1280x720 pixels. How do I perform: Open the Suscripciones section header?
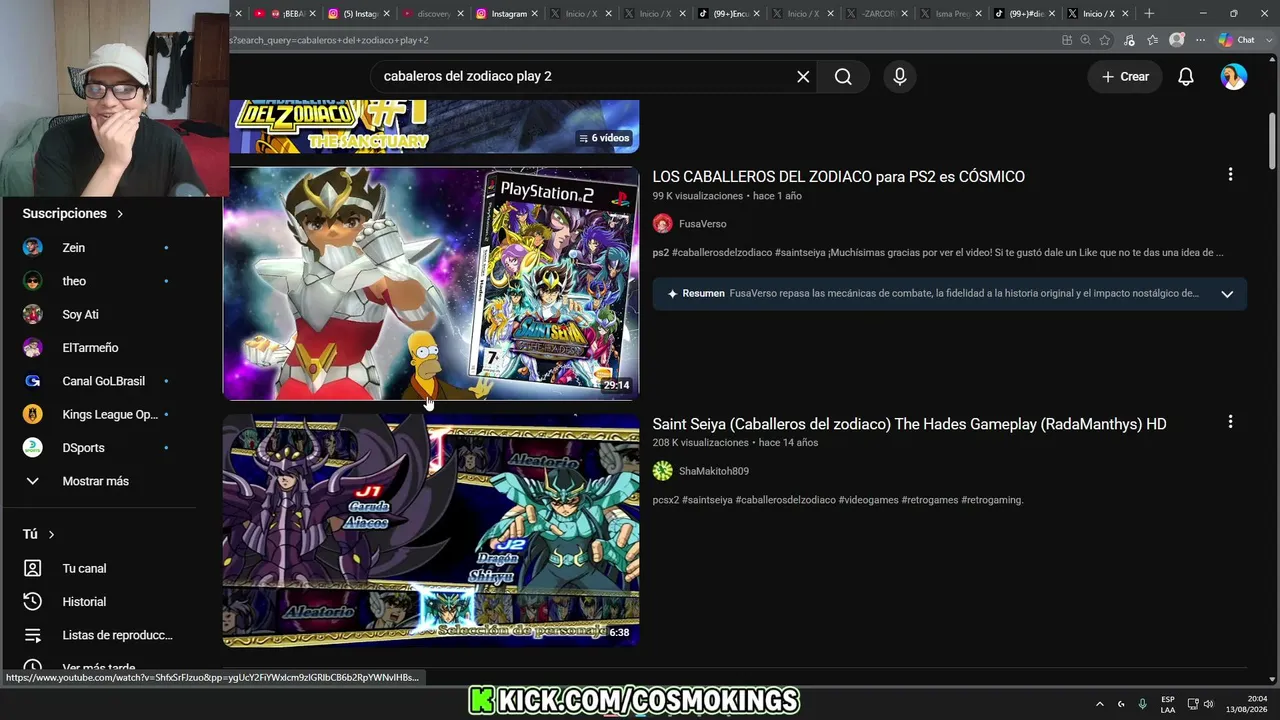click(73, 214)
